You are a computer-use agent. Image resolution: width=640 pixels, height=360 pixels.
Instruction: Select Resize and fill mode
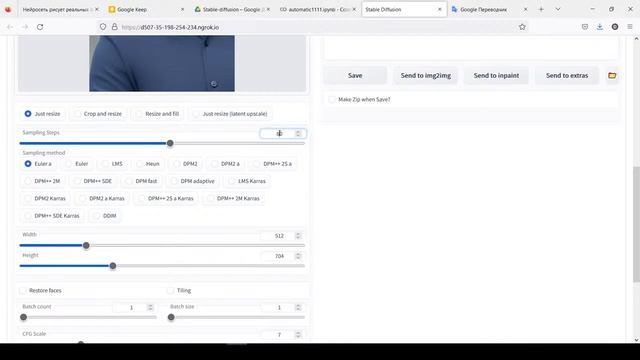point(158,114)
